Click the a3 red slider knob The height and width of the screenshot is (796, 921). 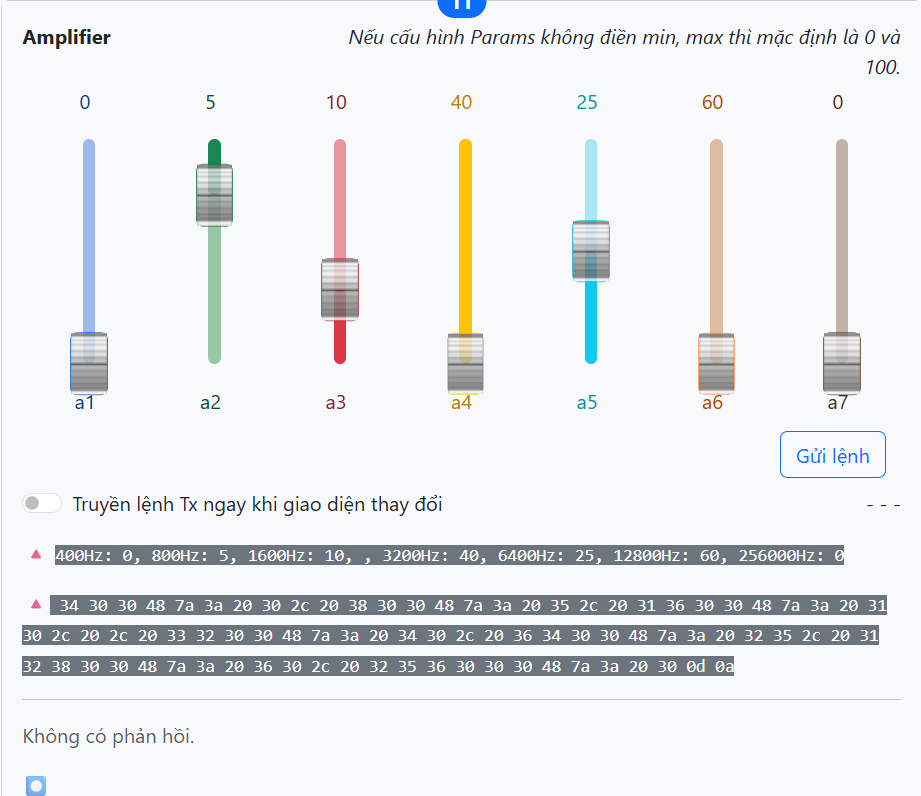[x=340, y=290]
